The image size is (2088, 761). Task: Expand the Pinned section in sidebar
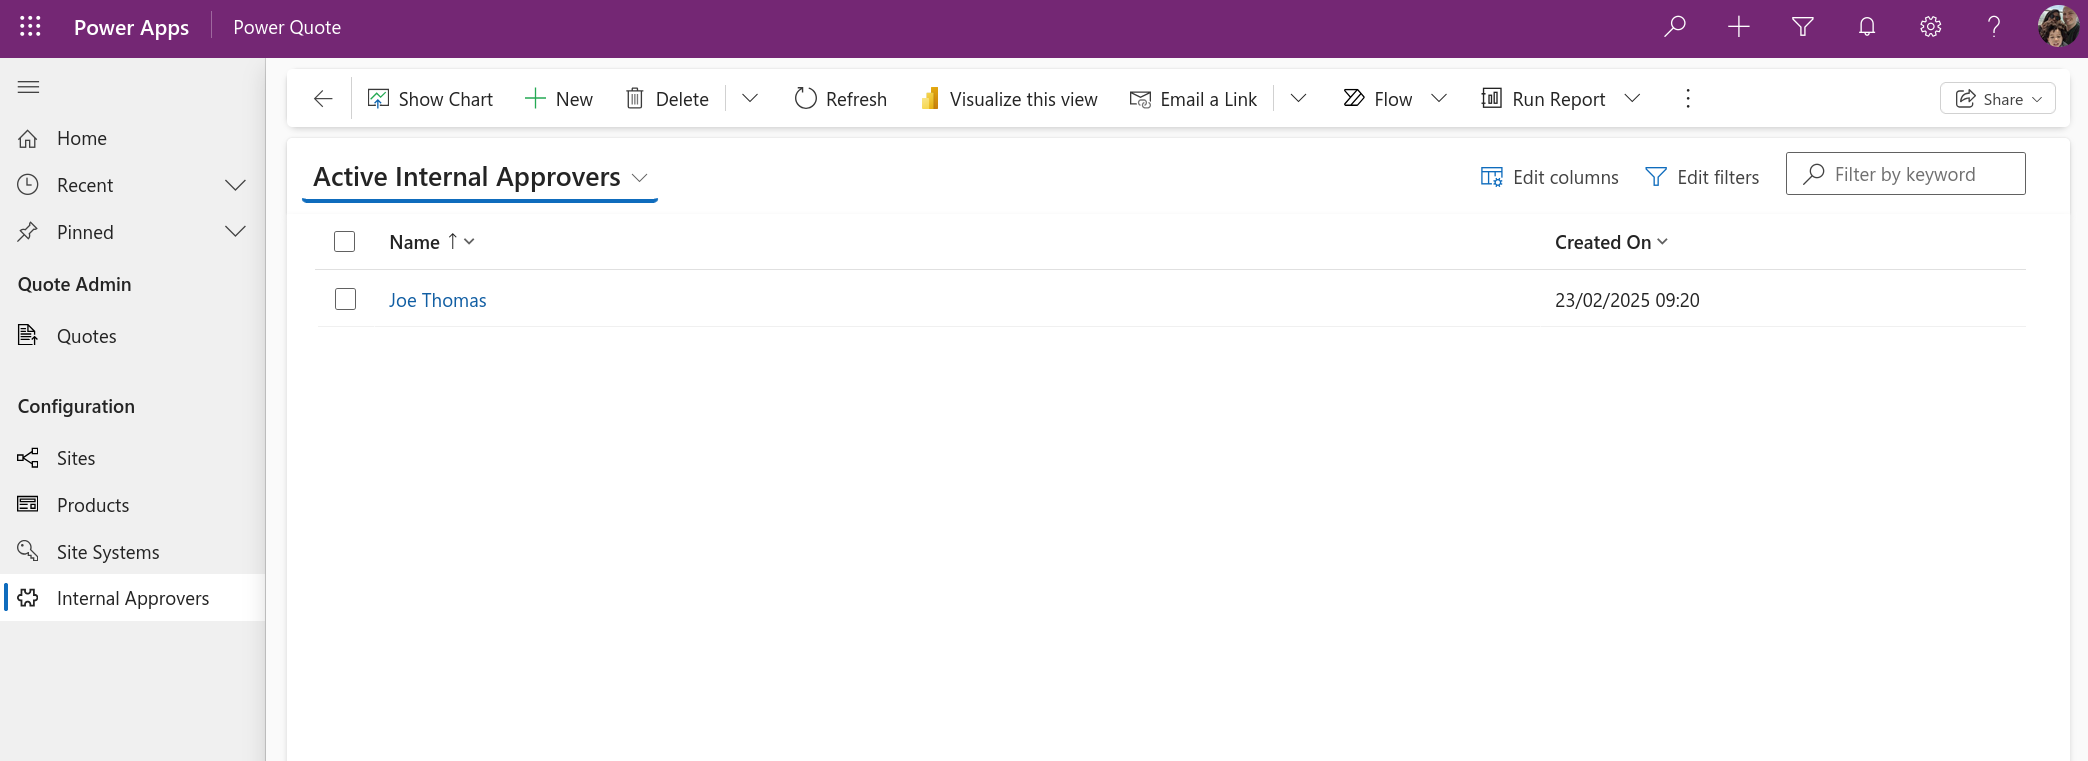point(235,232)
